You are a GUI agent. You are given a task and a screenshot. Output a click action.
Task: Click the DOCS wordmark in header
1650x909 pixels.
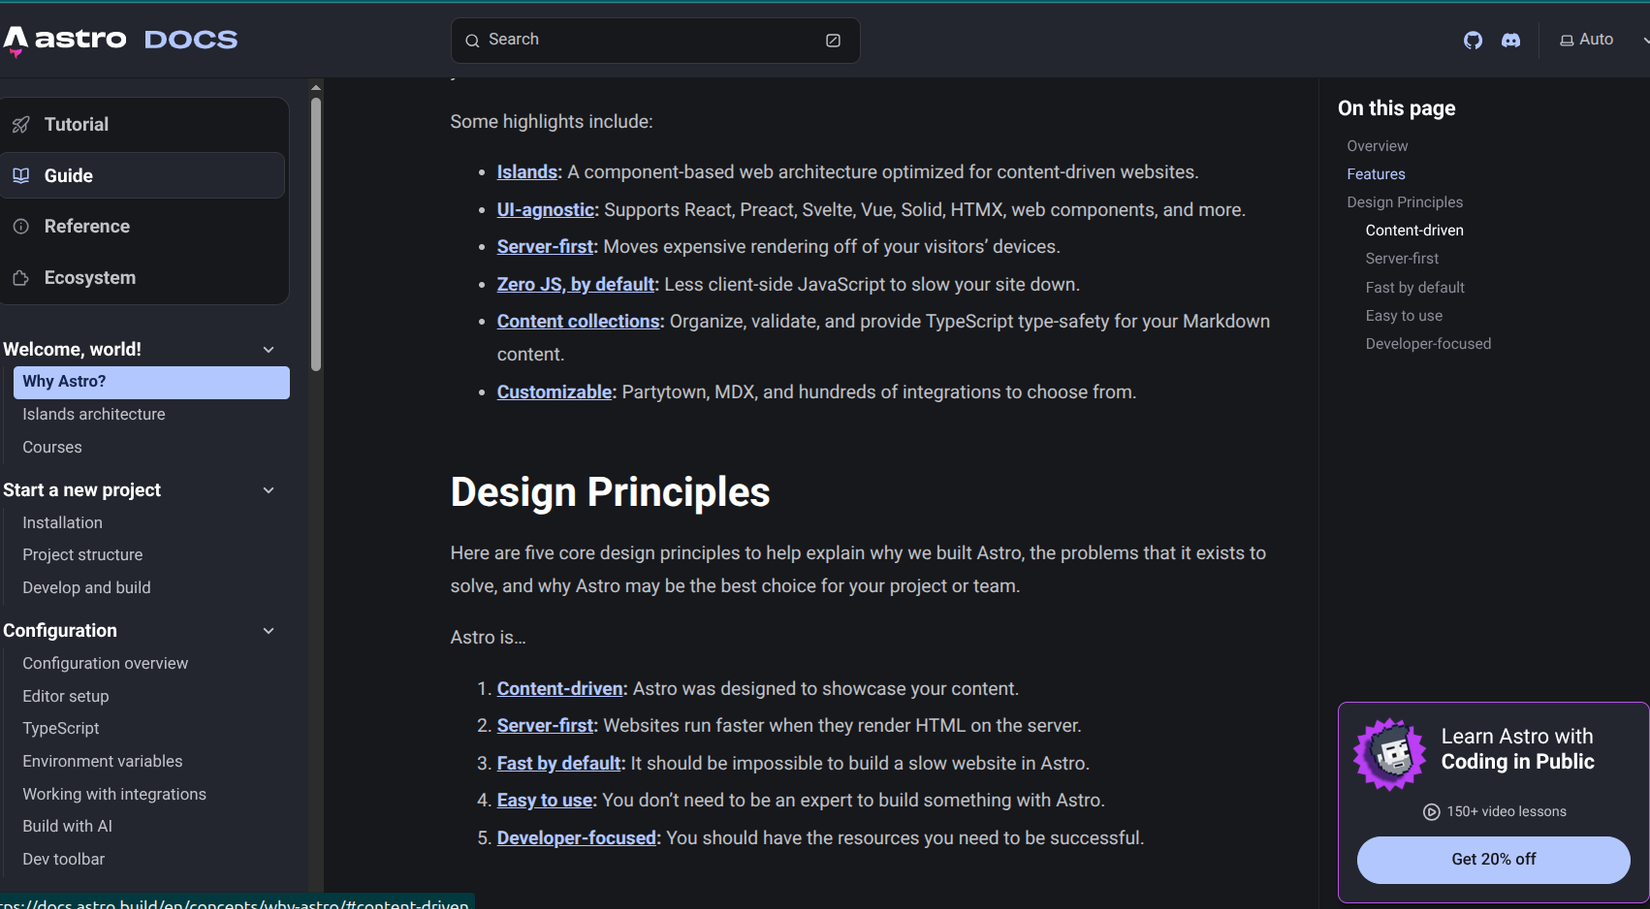(191, 40)
